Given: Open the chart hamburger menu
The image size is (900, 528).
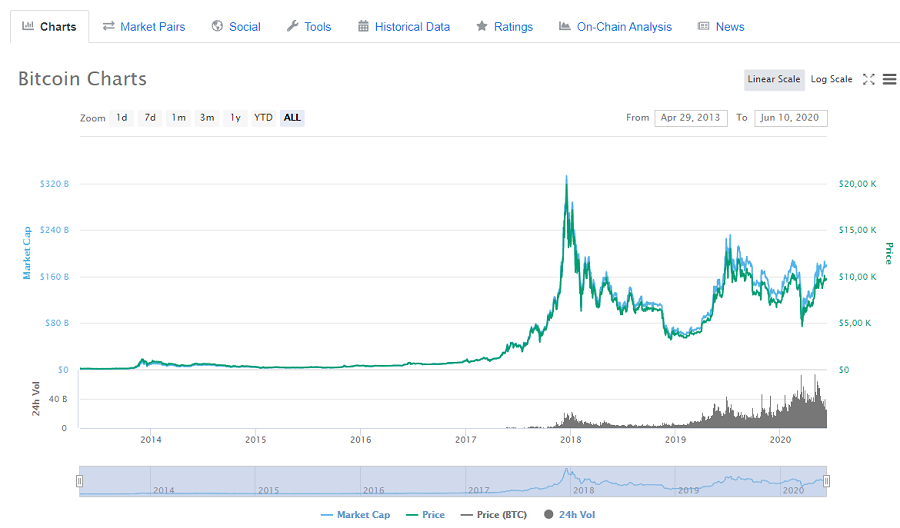Looking at the screenshot, I should coord(889,79).
